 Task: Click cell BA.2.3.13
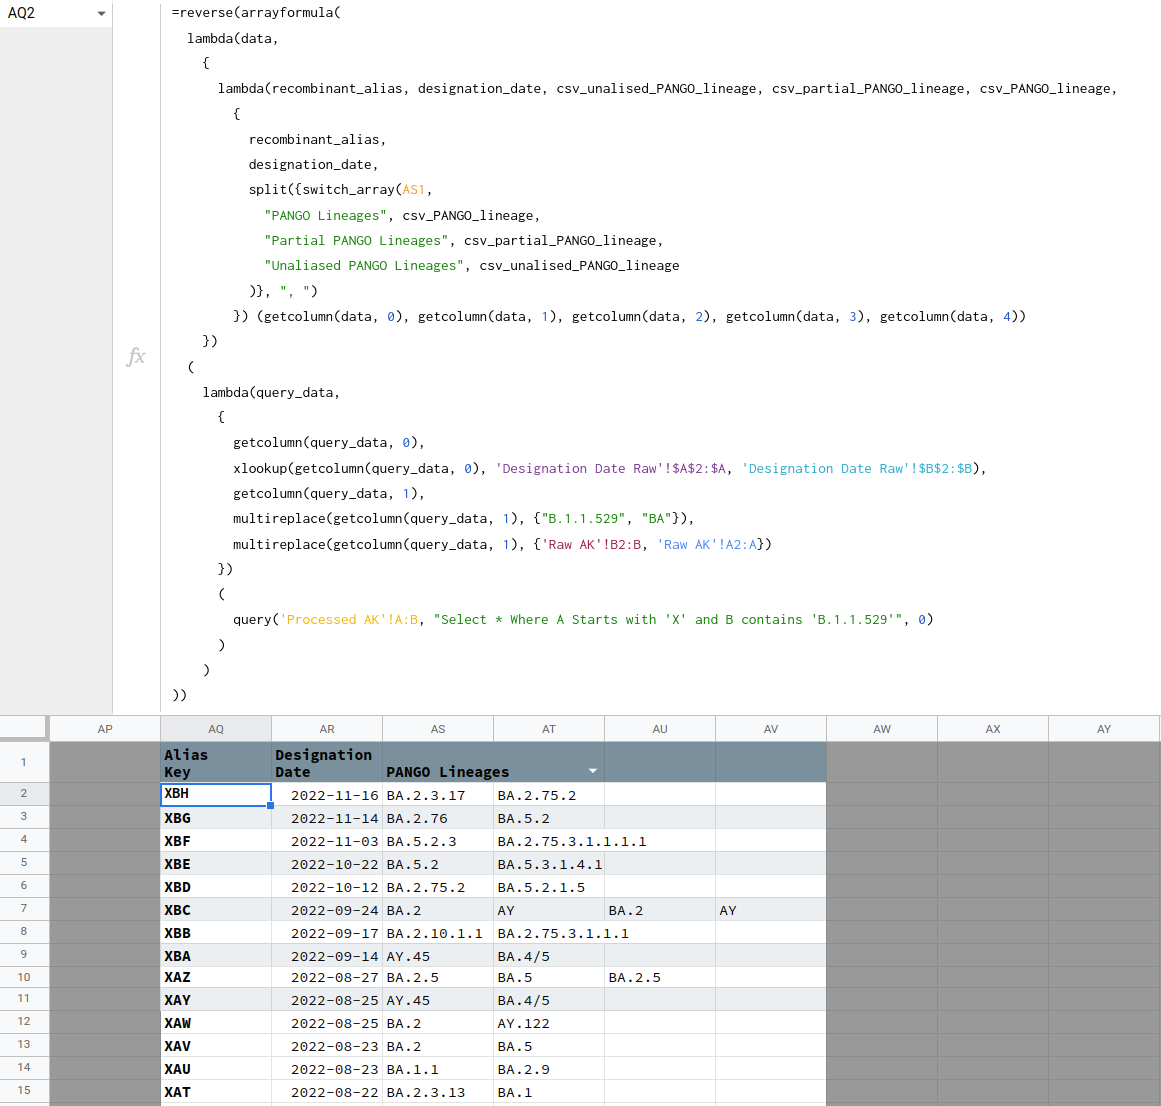(438, 1092)
